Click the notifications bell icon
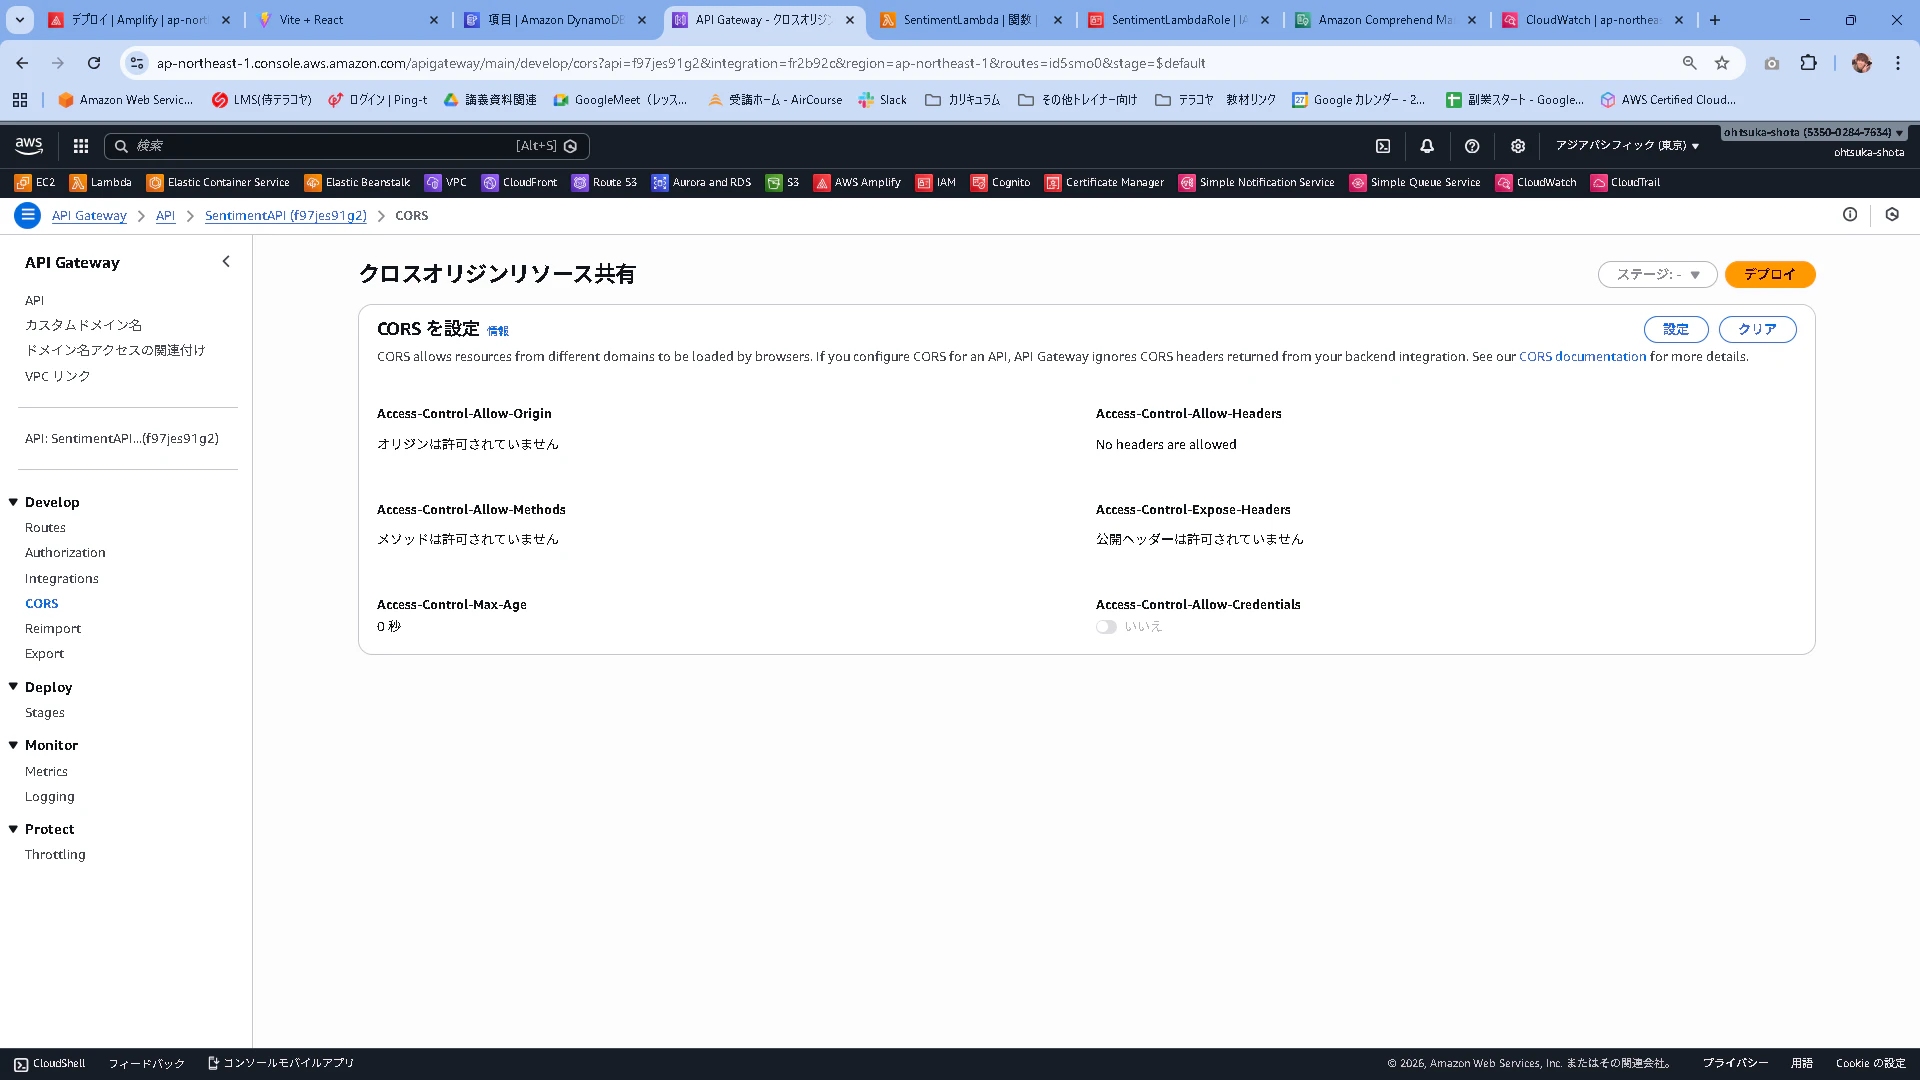This screenshot has height=1080, width=1920. (x=1427, y=146)
